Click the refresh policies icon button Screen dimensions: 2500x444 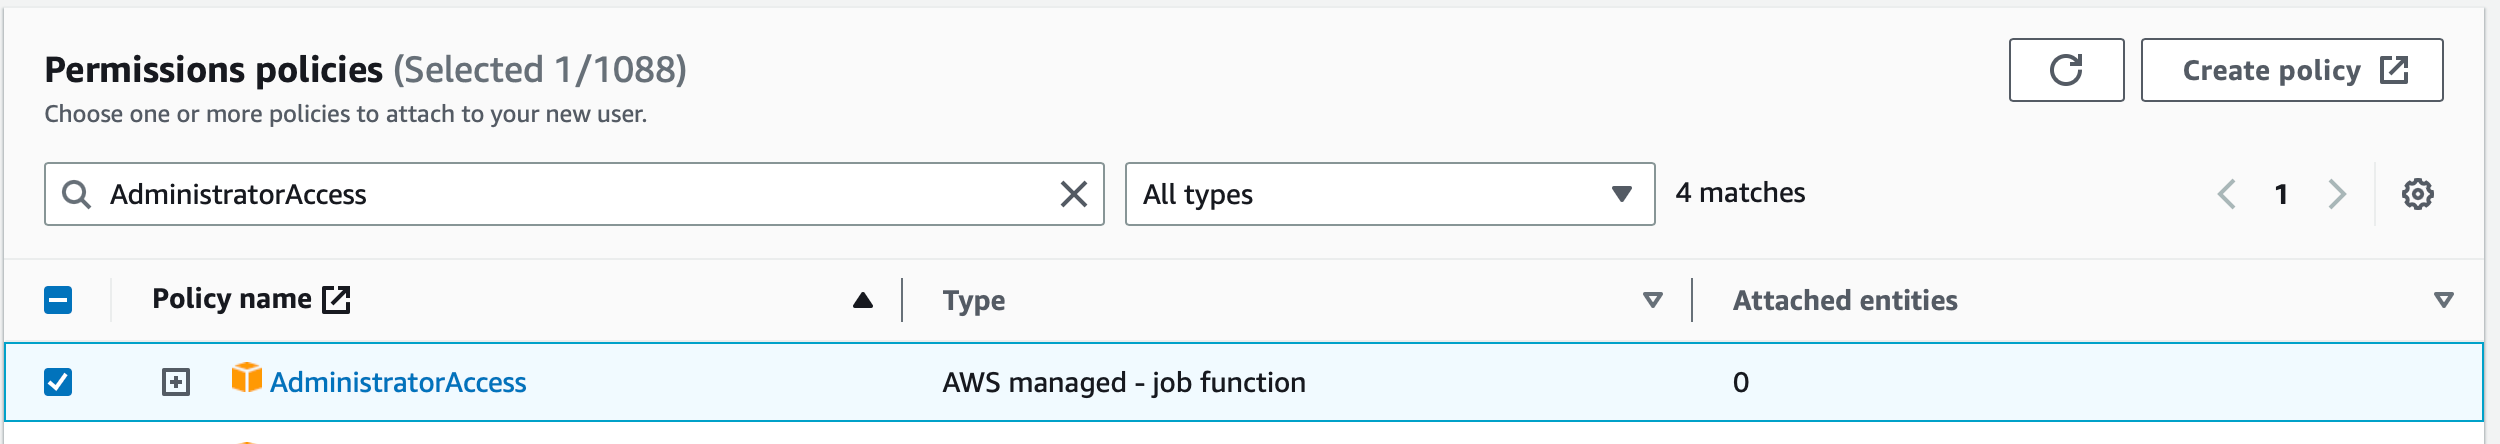2065,70
